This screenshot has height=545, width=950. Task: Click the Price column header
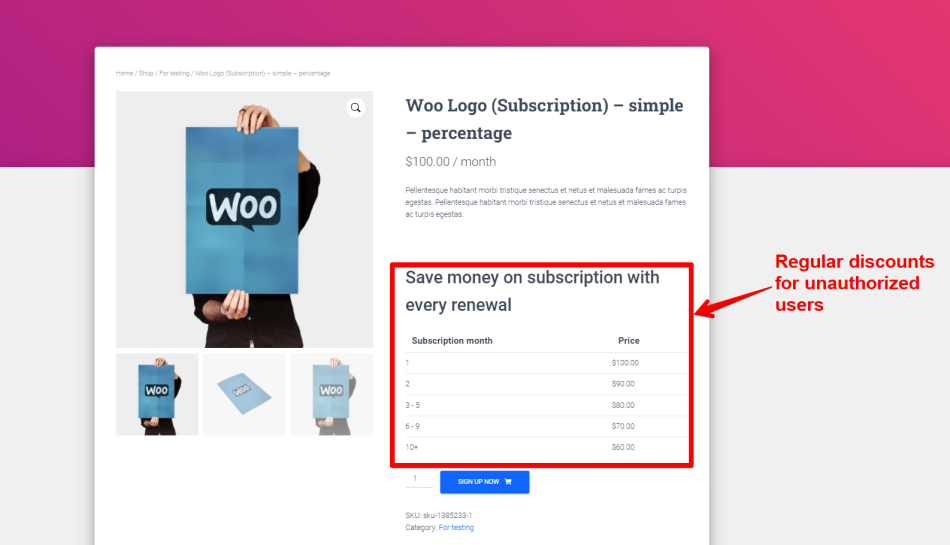coord(629,341)
